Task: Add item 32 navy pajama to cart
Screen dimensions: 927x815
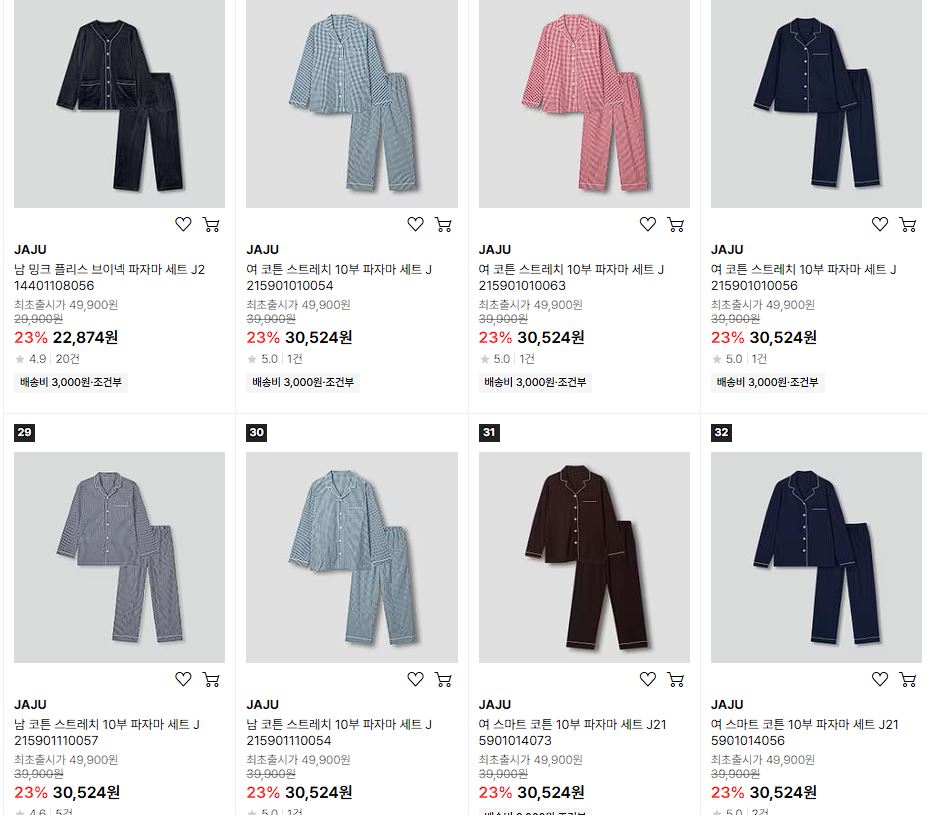Action: pos(908,680)
